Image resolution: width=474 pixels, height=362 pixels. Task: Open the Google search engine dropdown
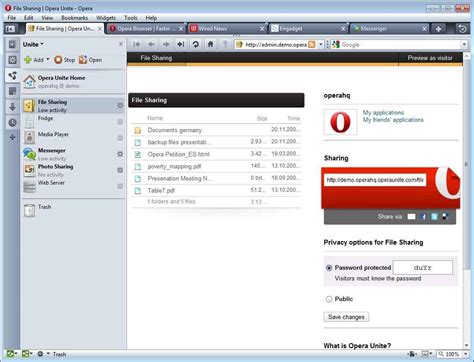click(x=464, y=44)
